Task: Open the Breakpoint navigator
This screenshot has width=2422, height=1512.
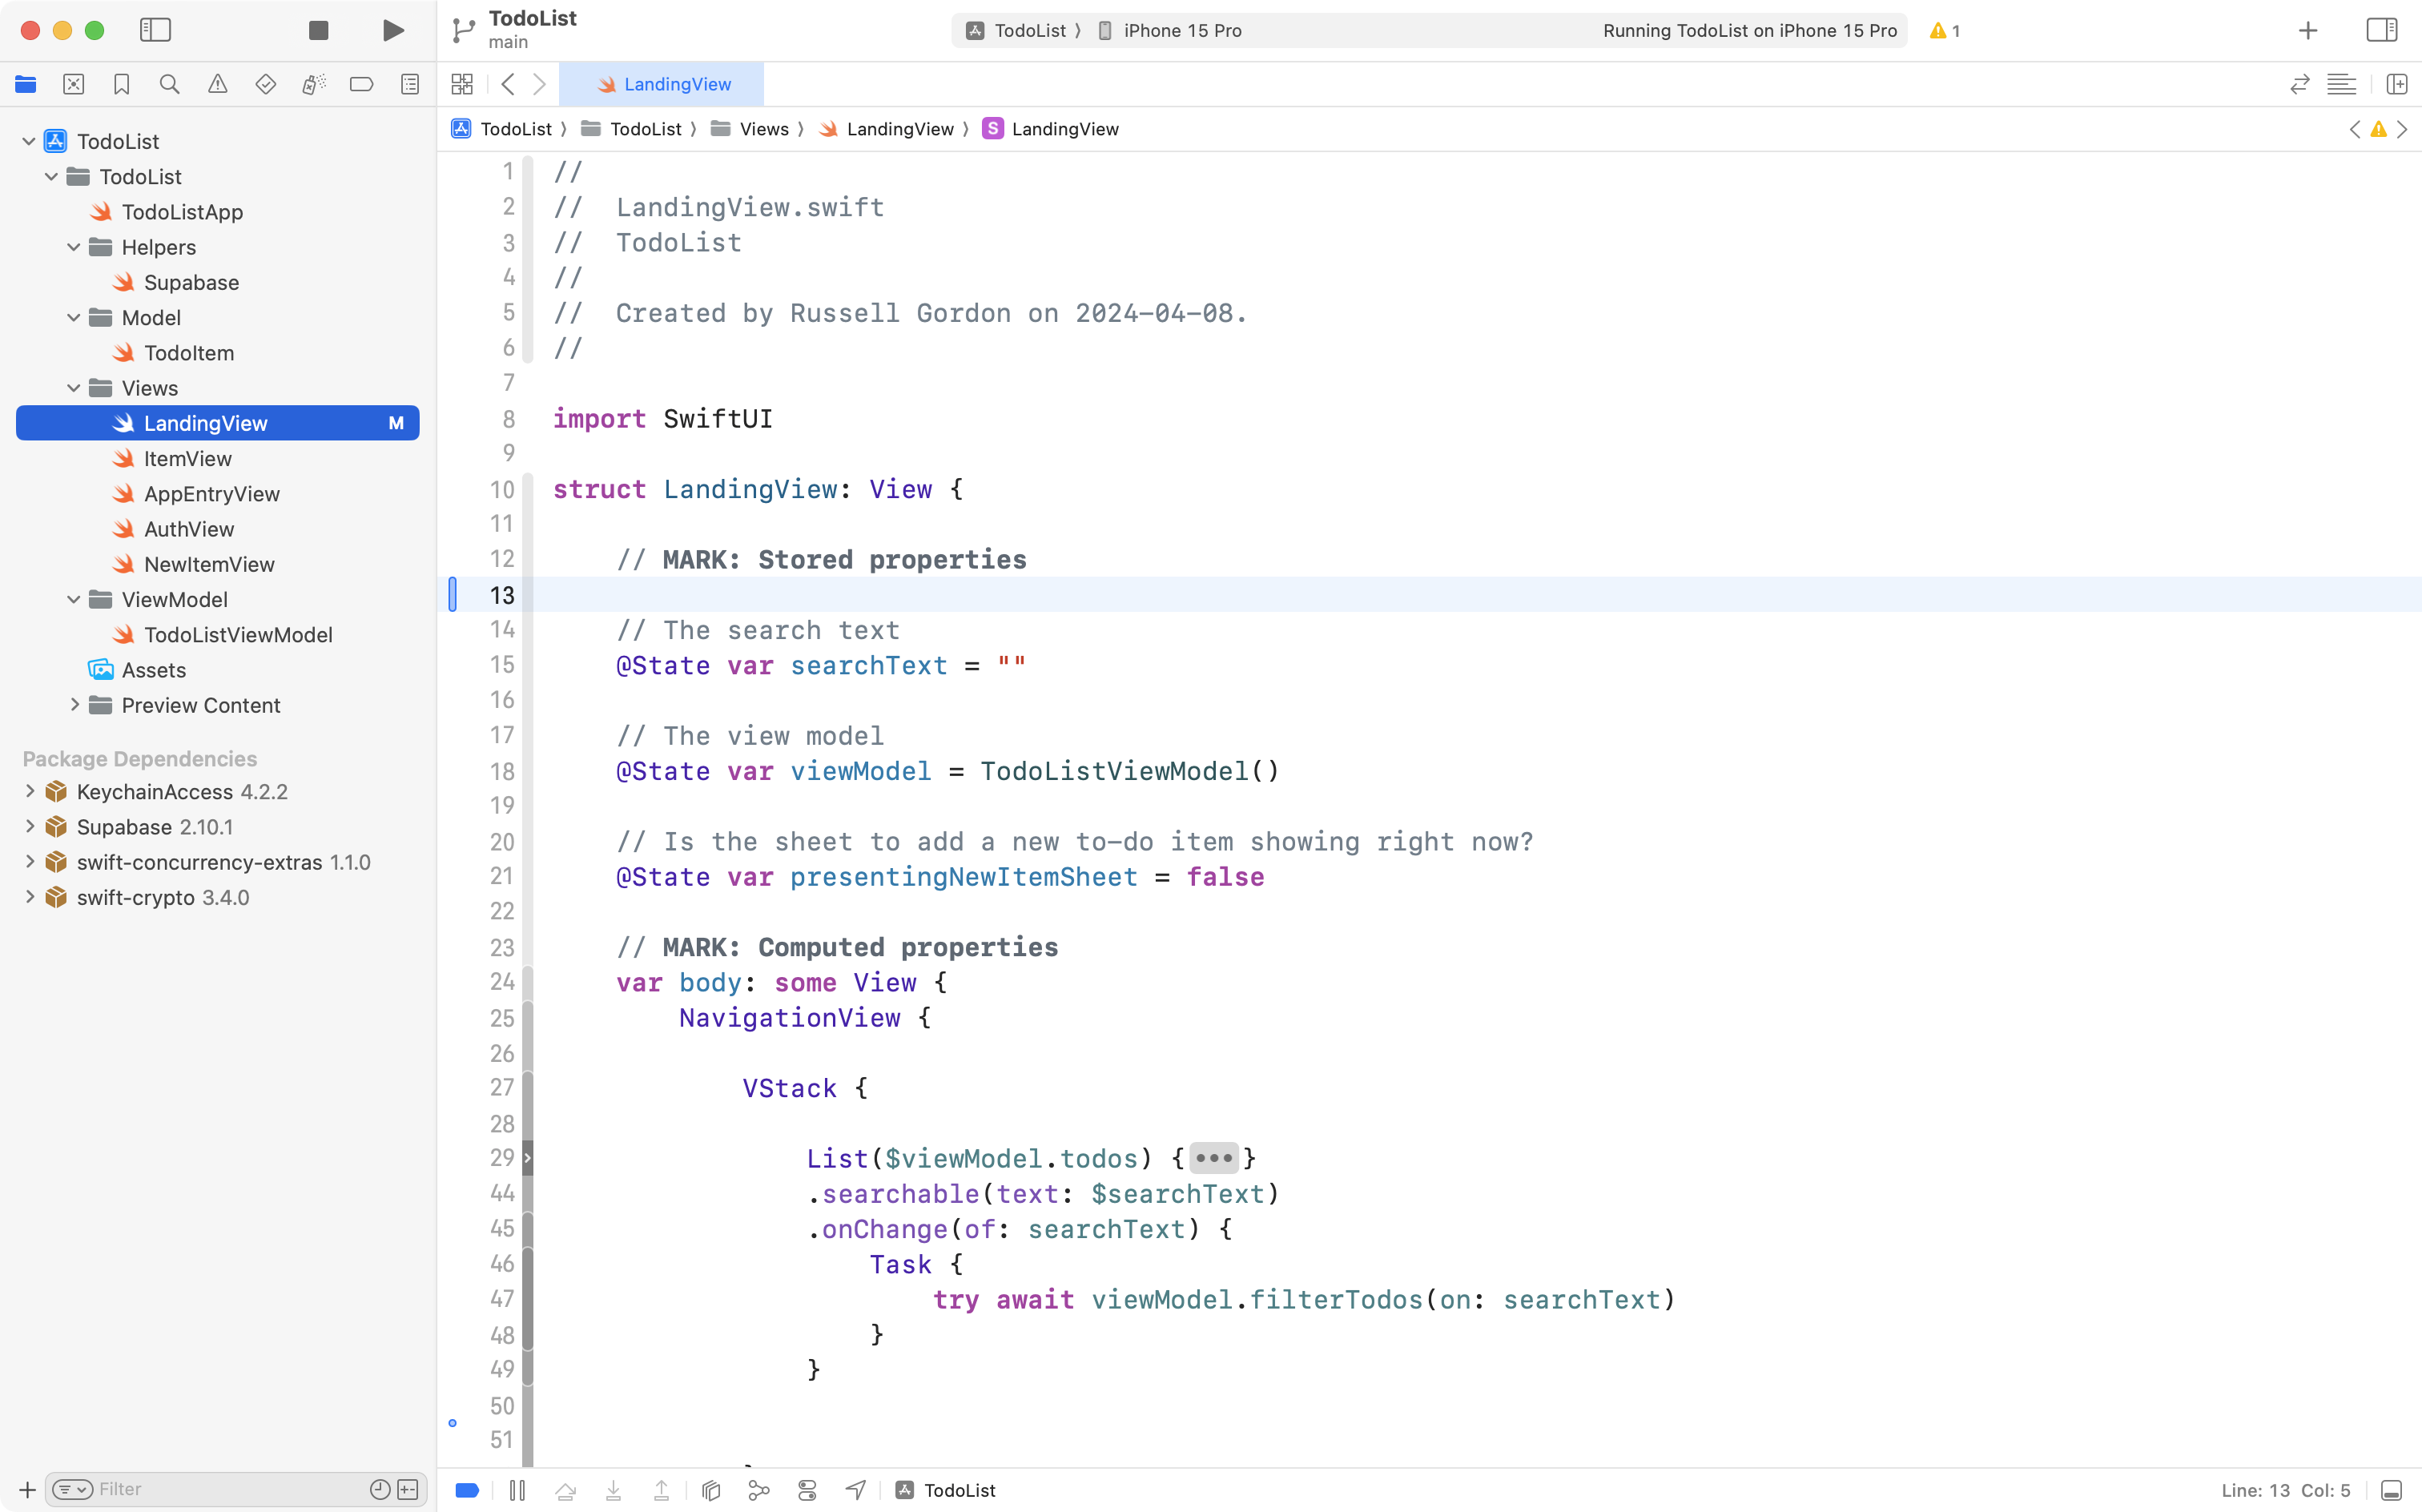Action: click(362, 84)
